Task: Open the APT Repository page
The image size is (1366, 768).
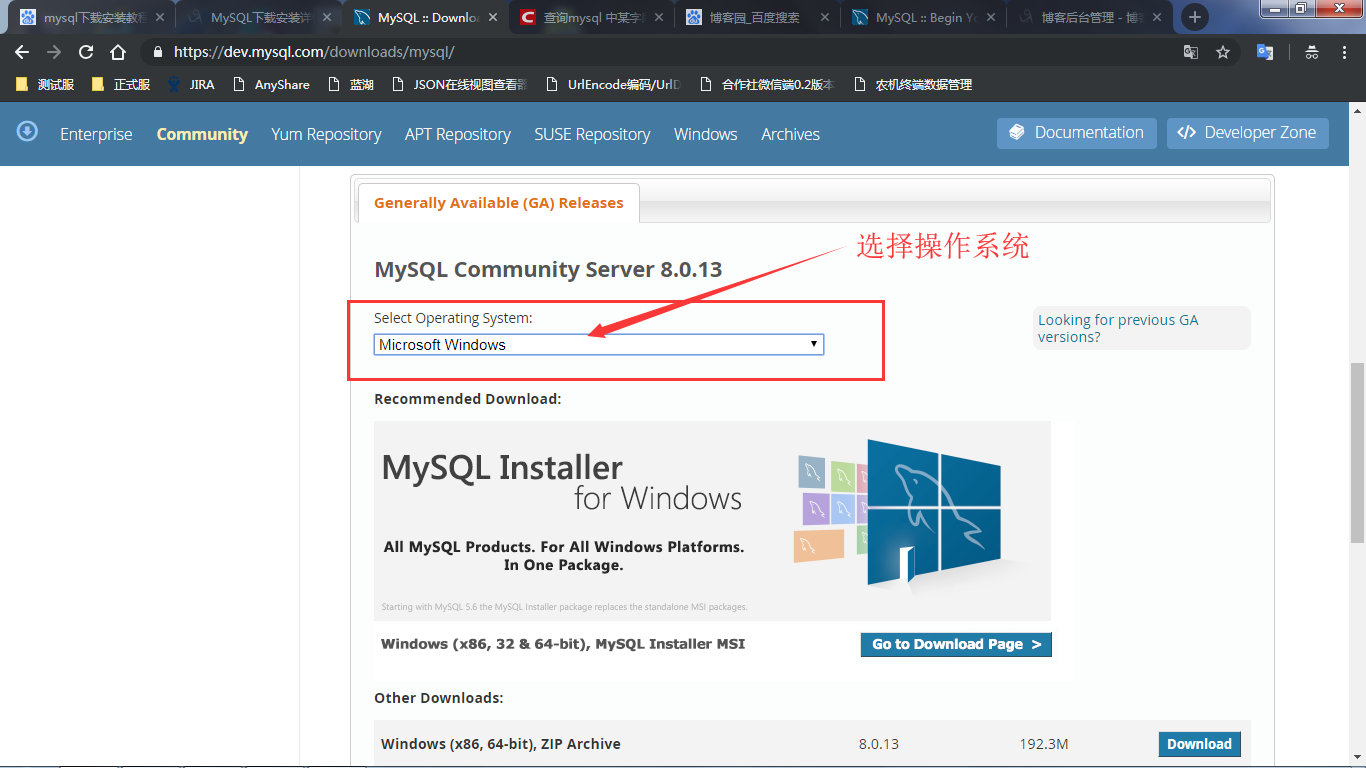Action: 458,134
